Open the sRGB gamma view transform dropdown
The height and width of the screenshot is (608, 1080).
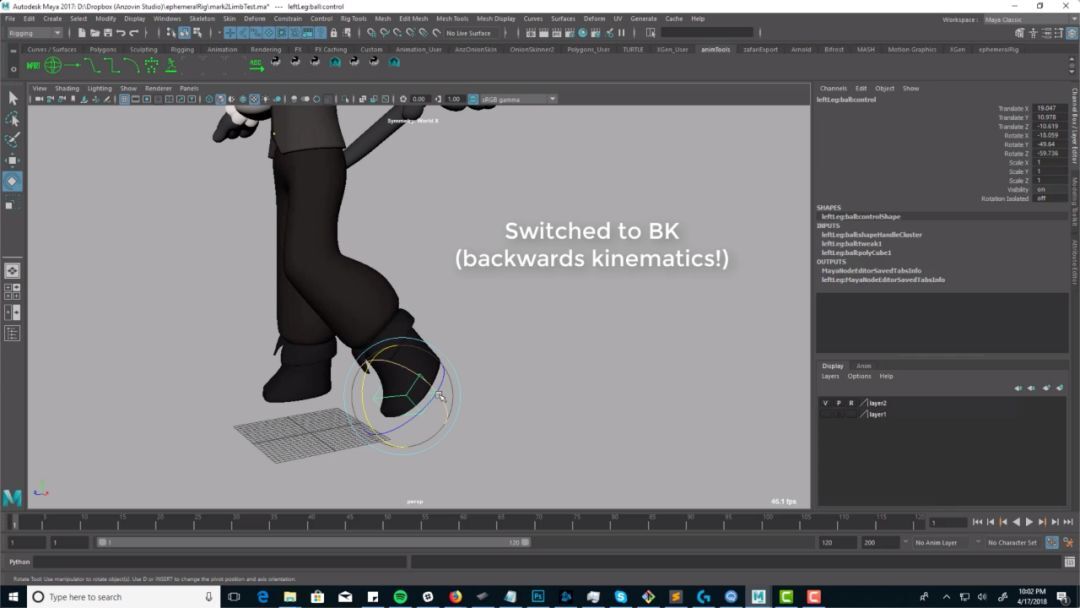[x=517, y=99]
